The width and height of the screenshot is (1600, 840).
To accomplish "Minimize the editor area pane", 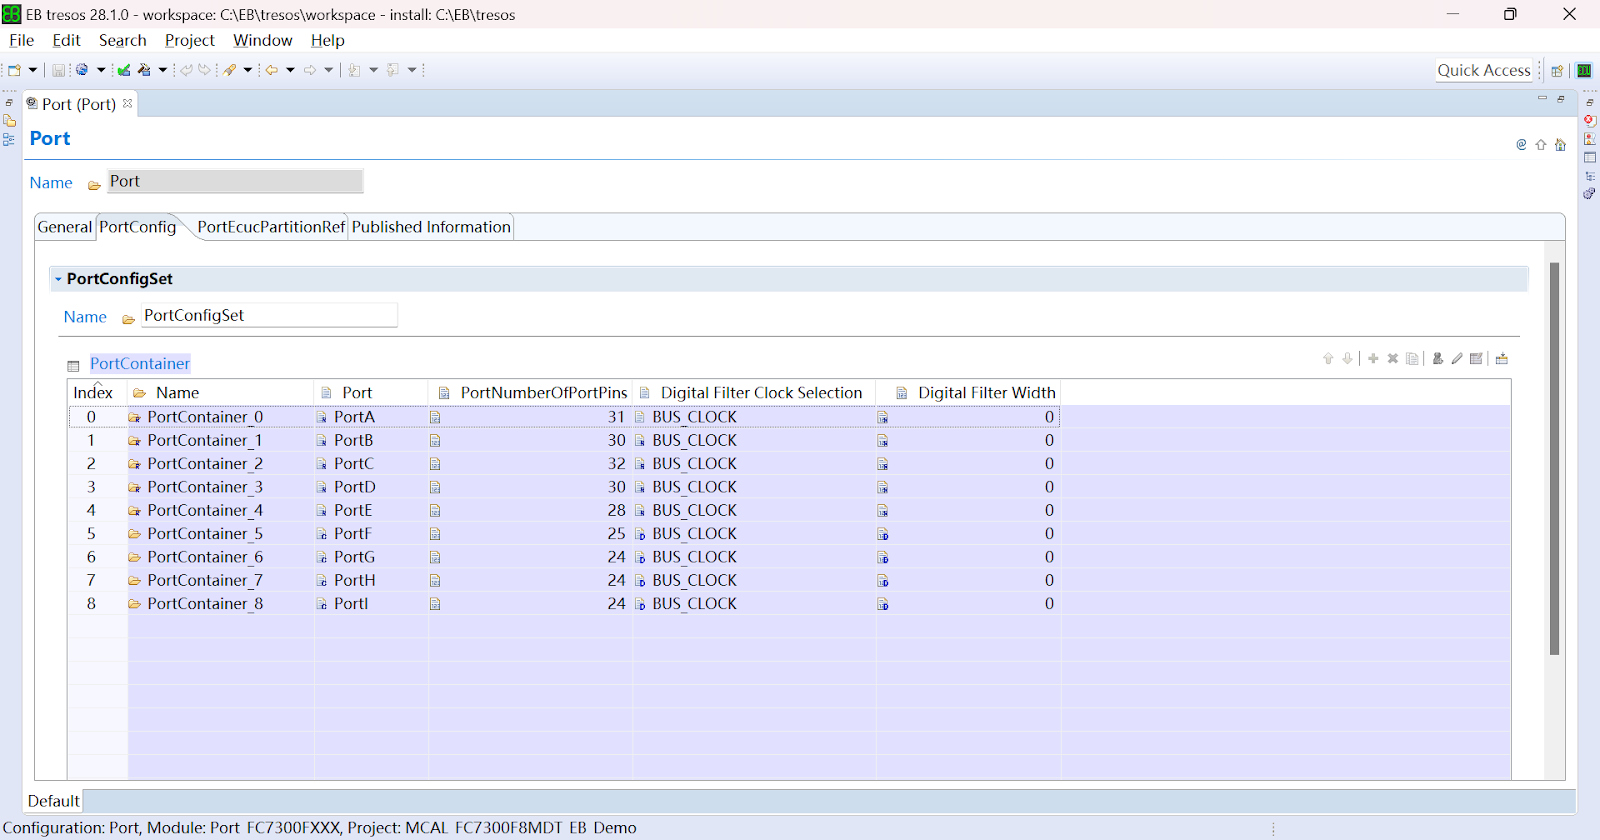I will point(1542,98).
